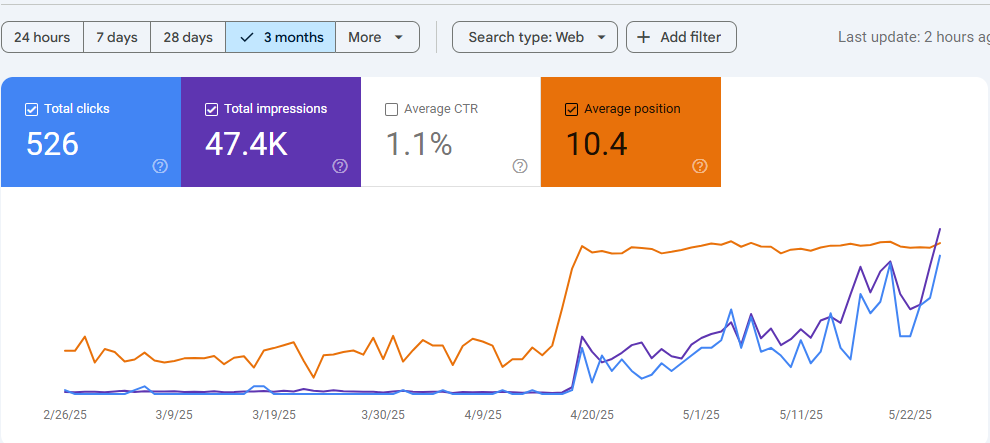Click the Last update timestamp text
The height and width of the screenshot is (443, 990).
point(912,37)
